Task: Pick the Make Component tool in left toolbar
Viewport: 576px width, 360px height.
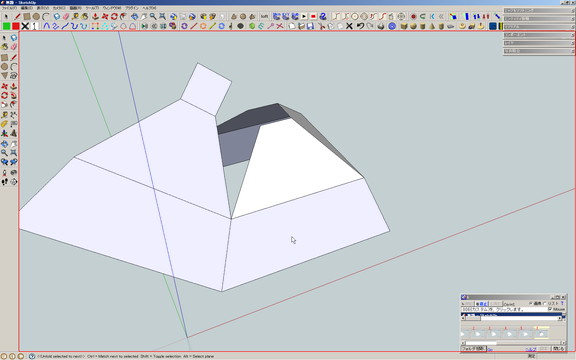Action: [14, 38]
